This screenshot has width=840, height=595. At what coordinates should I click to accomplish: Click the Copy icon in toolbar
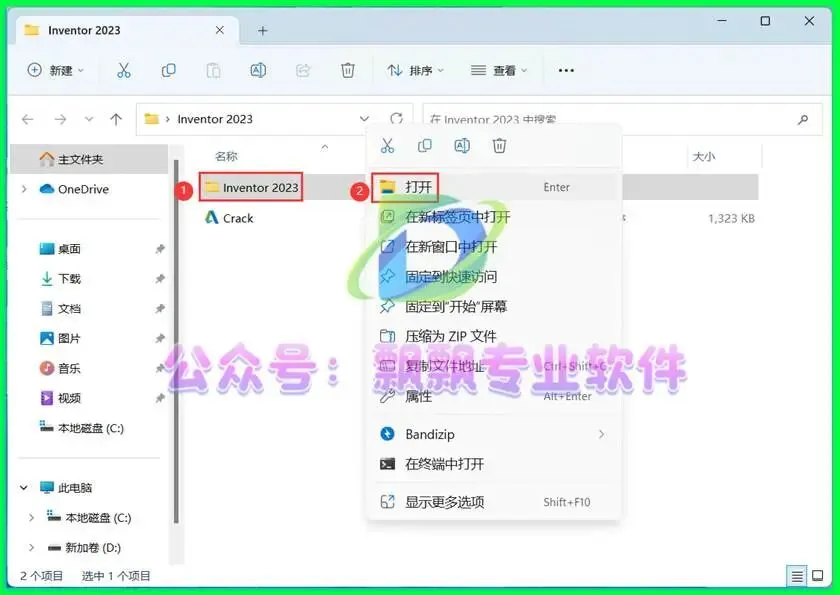pos(169,70)
